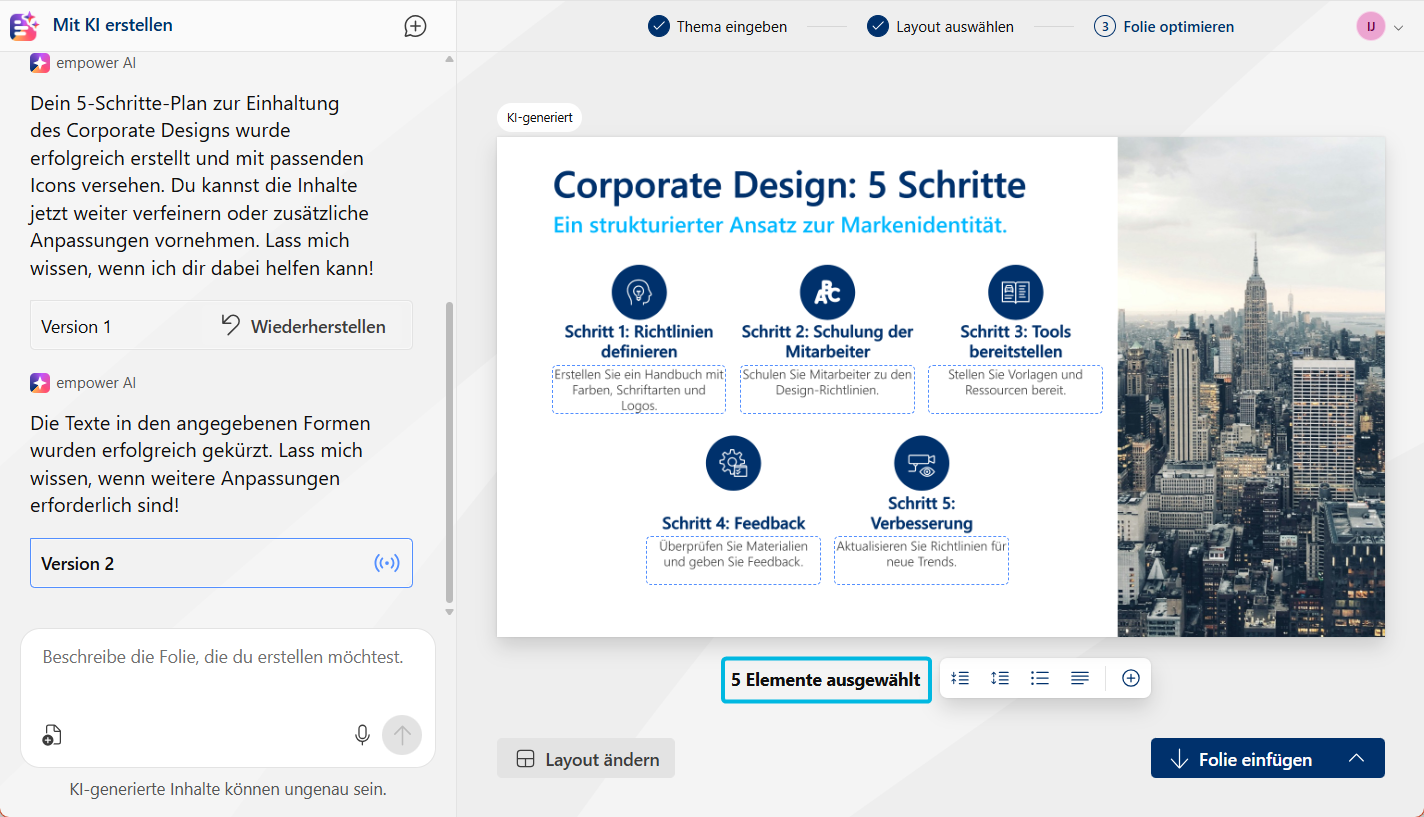Click the step 3 circle icon
Image resolution: width=1424 pixels, height=817 pixels.
click(1105, 26)
